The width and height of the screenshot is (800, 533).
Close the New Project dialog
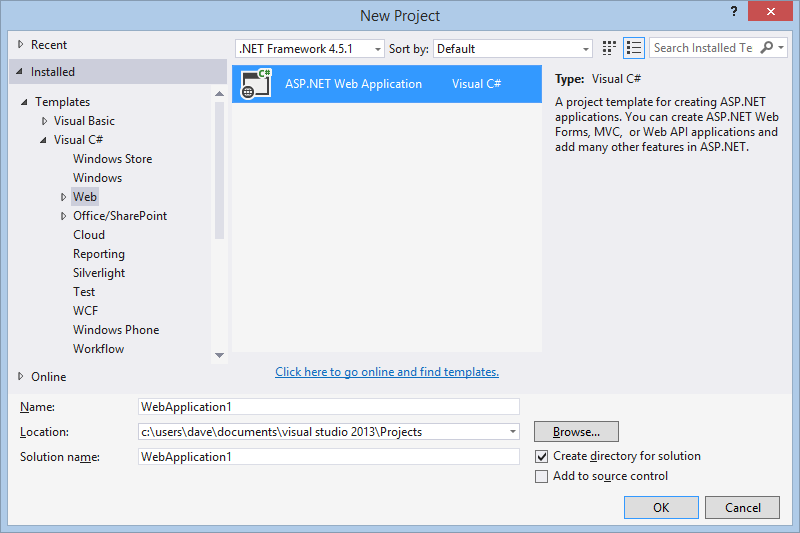tap(770, 11)
